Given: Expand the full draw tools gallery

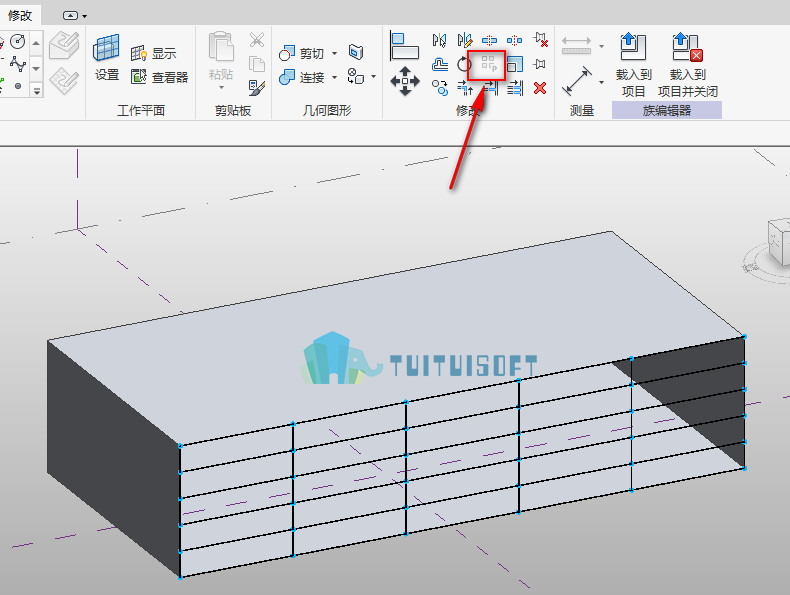Looking at the screenshot, I should pos(36,91).
